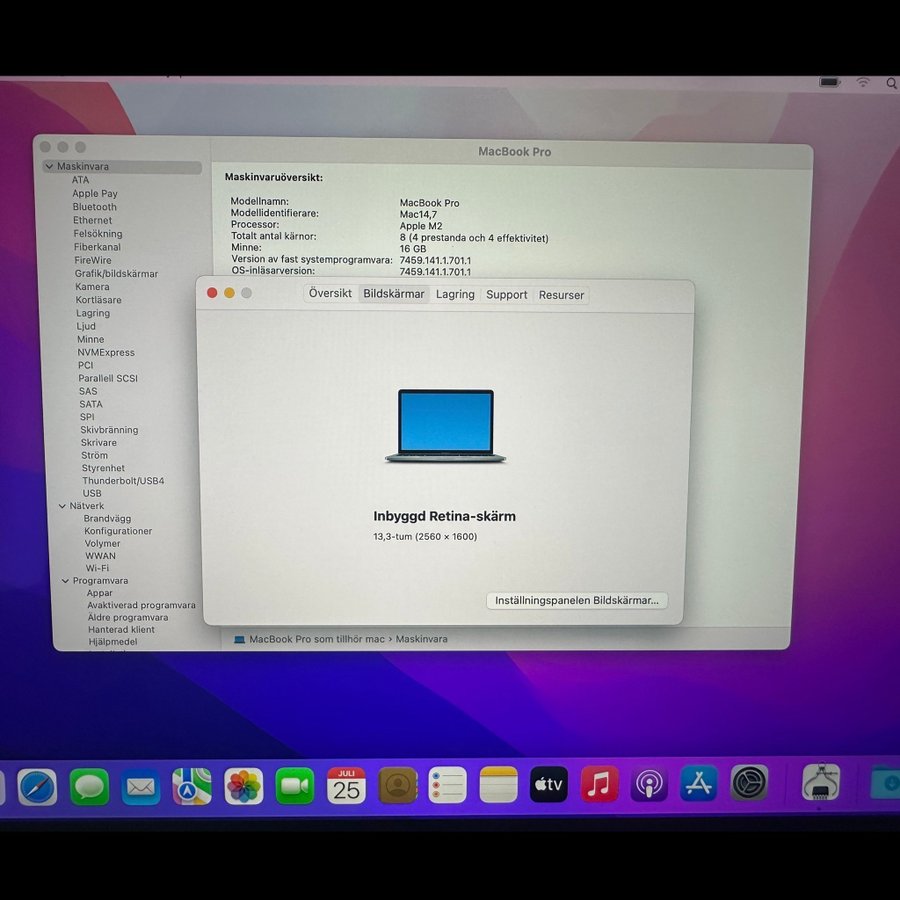This screenshot has width=900, height=900.
Task: Click Inställningspanelen Bildskärmar button
Action: tap(577, 600)
